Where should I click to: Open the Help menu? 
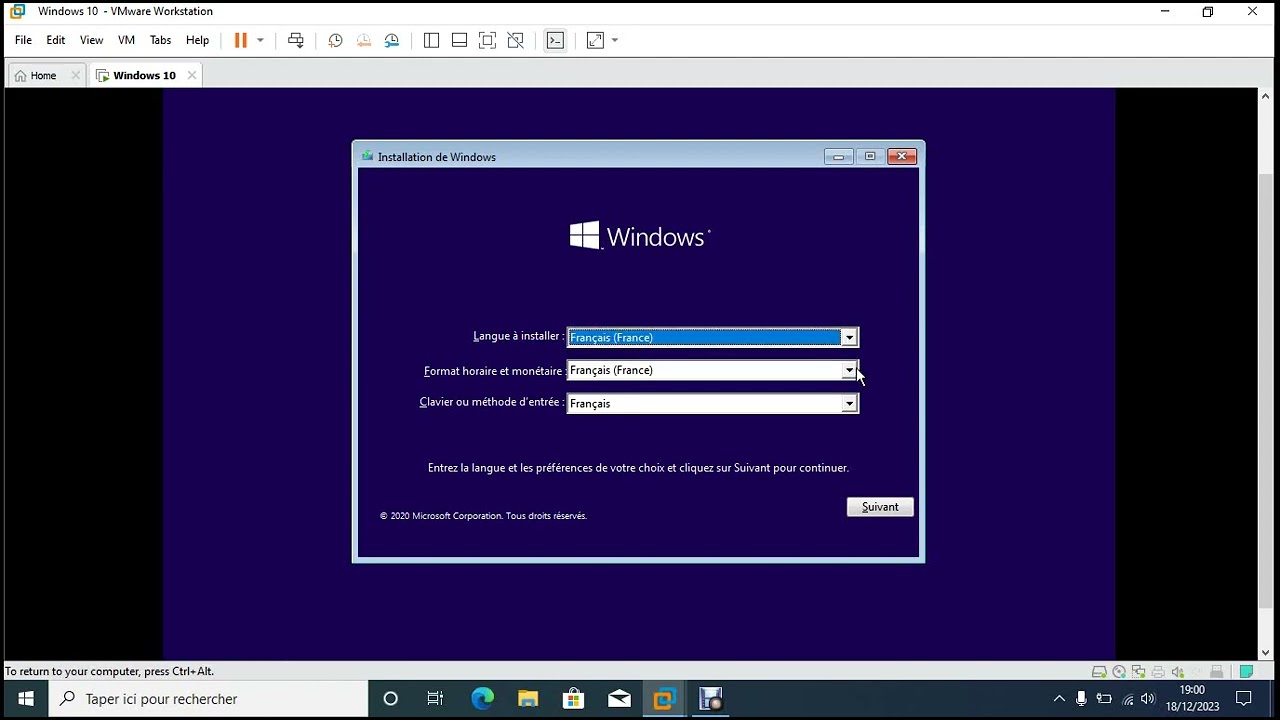point(197,40)
